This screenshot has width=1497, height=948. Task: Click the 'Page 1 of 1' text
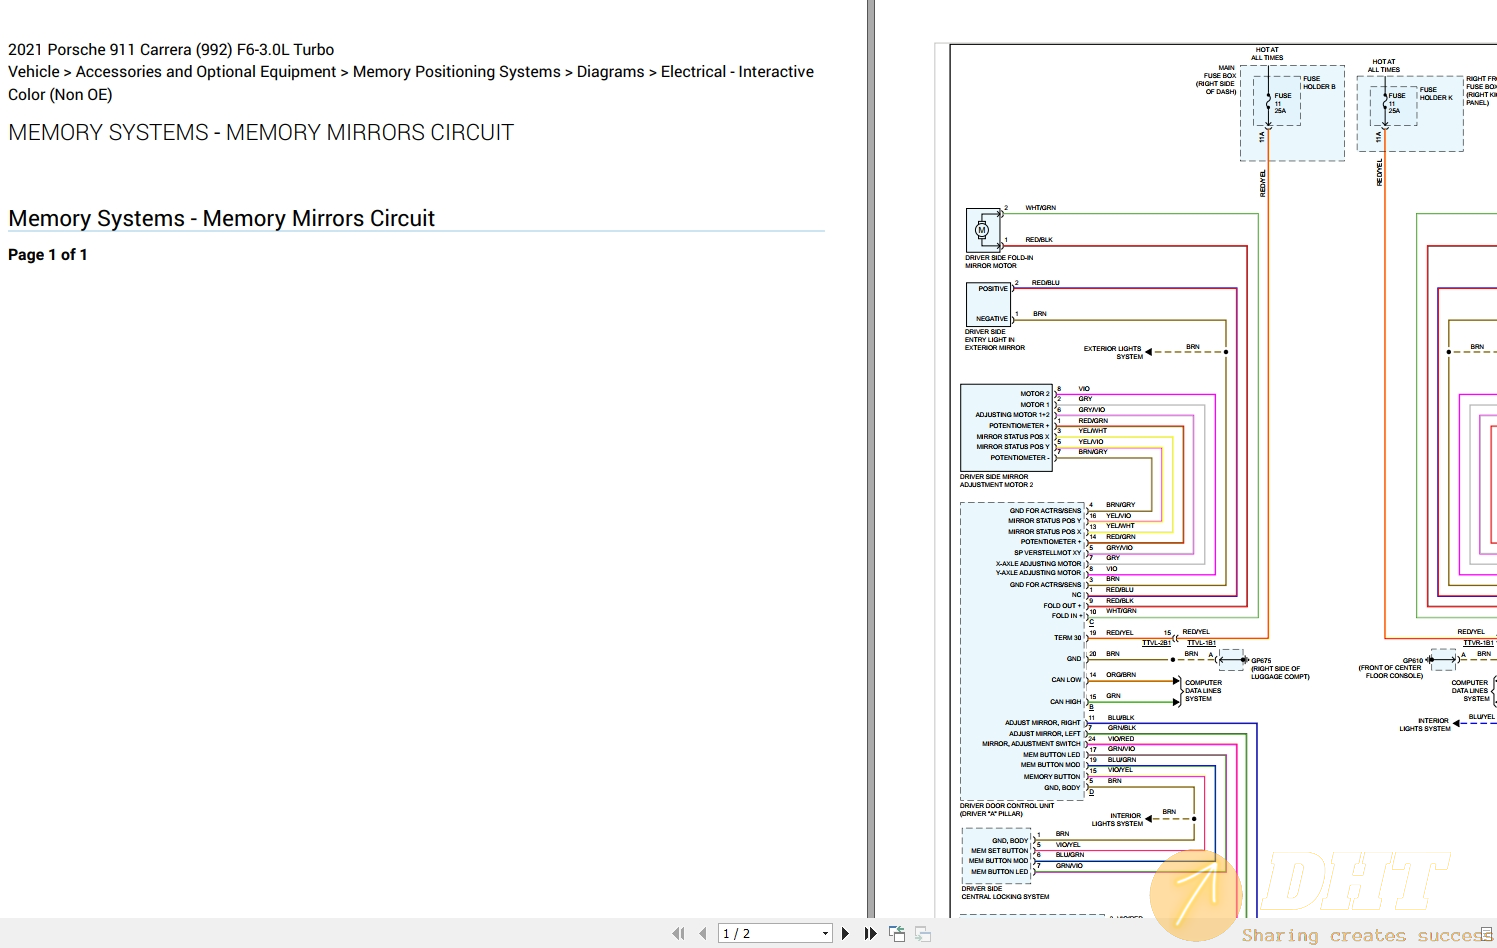[48, 255]
